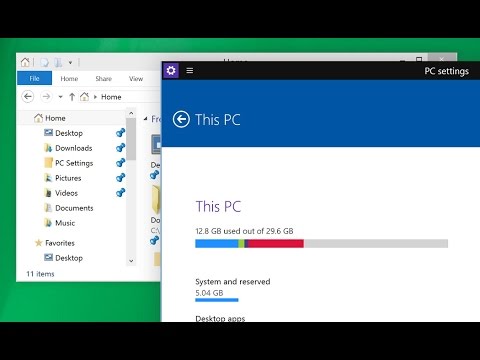The width and height of the screenshot is (480, 360).
Task: Open Videos in the navigation pane
Action: 66,193
